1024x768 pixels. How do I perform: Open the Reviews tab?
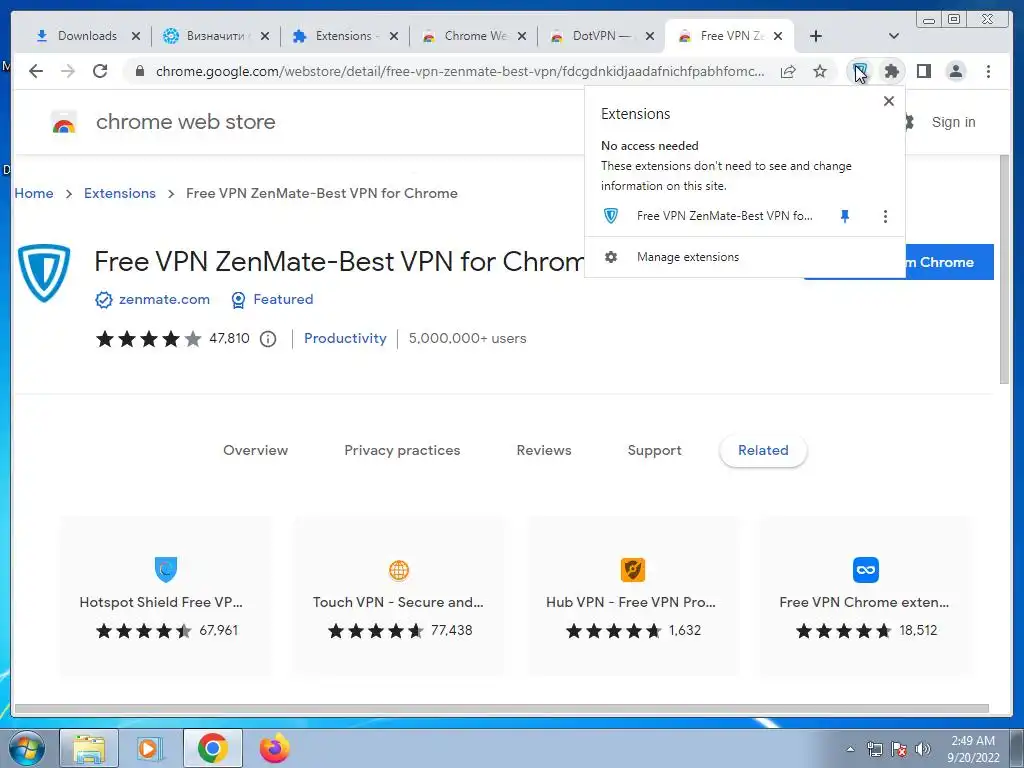click(544, 450)
